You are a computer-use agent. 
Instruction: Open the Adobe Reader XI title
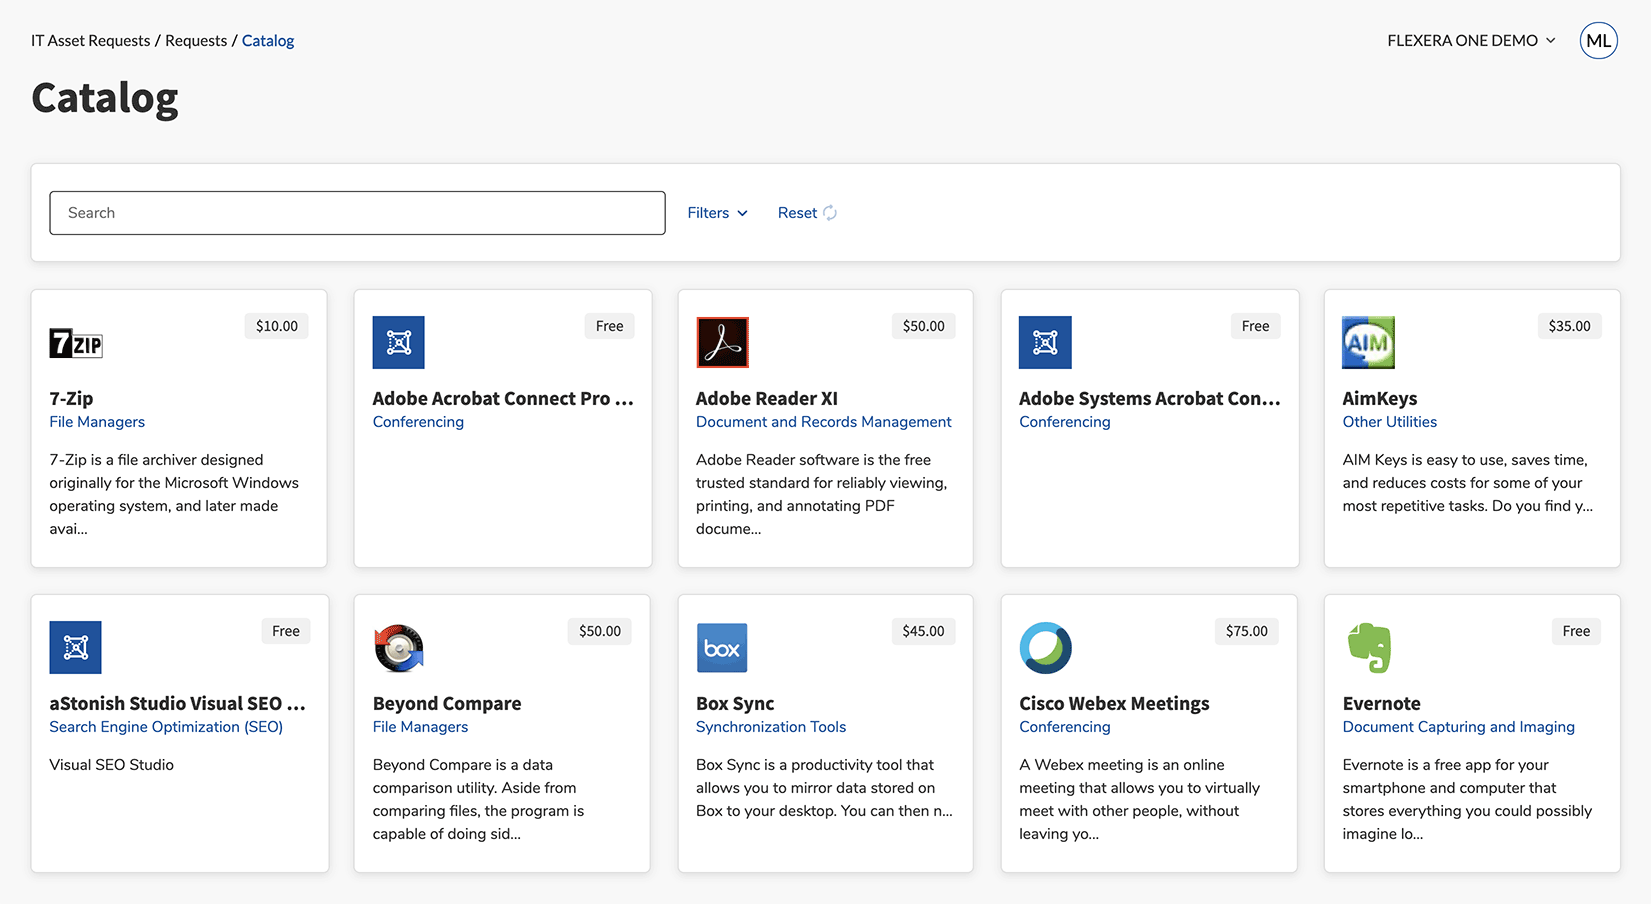(767, 398)
